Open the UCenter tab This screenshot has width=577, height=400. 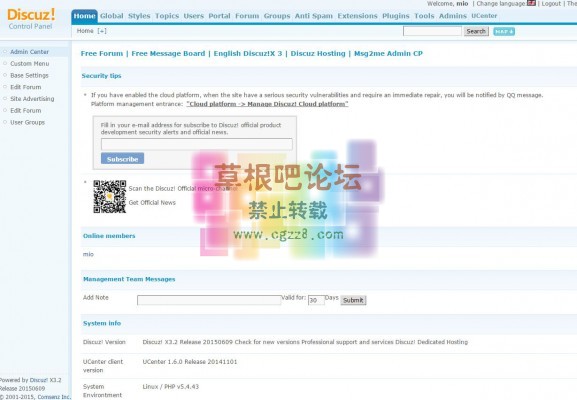pyautogui.click(x=484, y=16)
